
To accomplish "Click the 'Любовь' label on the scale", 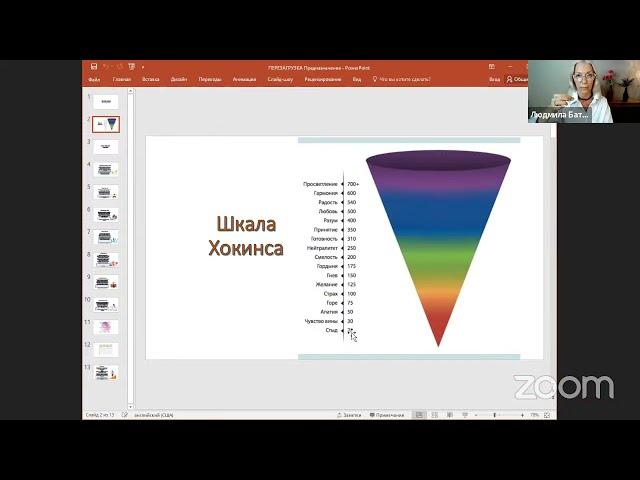I will pos(328,211).
